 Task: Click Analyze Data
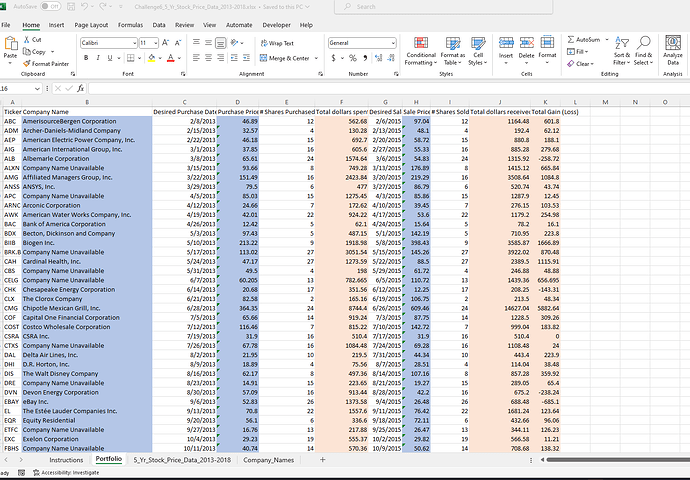(x=673, y=50)
